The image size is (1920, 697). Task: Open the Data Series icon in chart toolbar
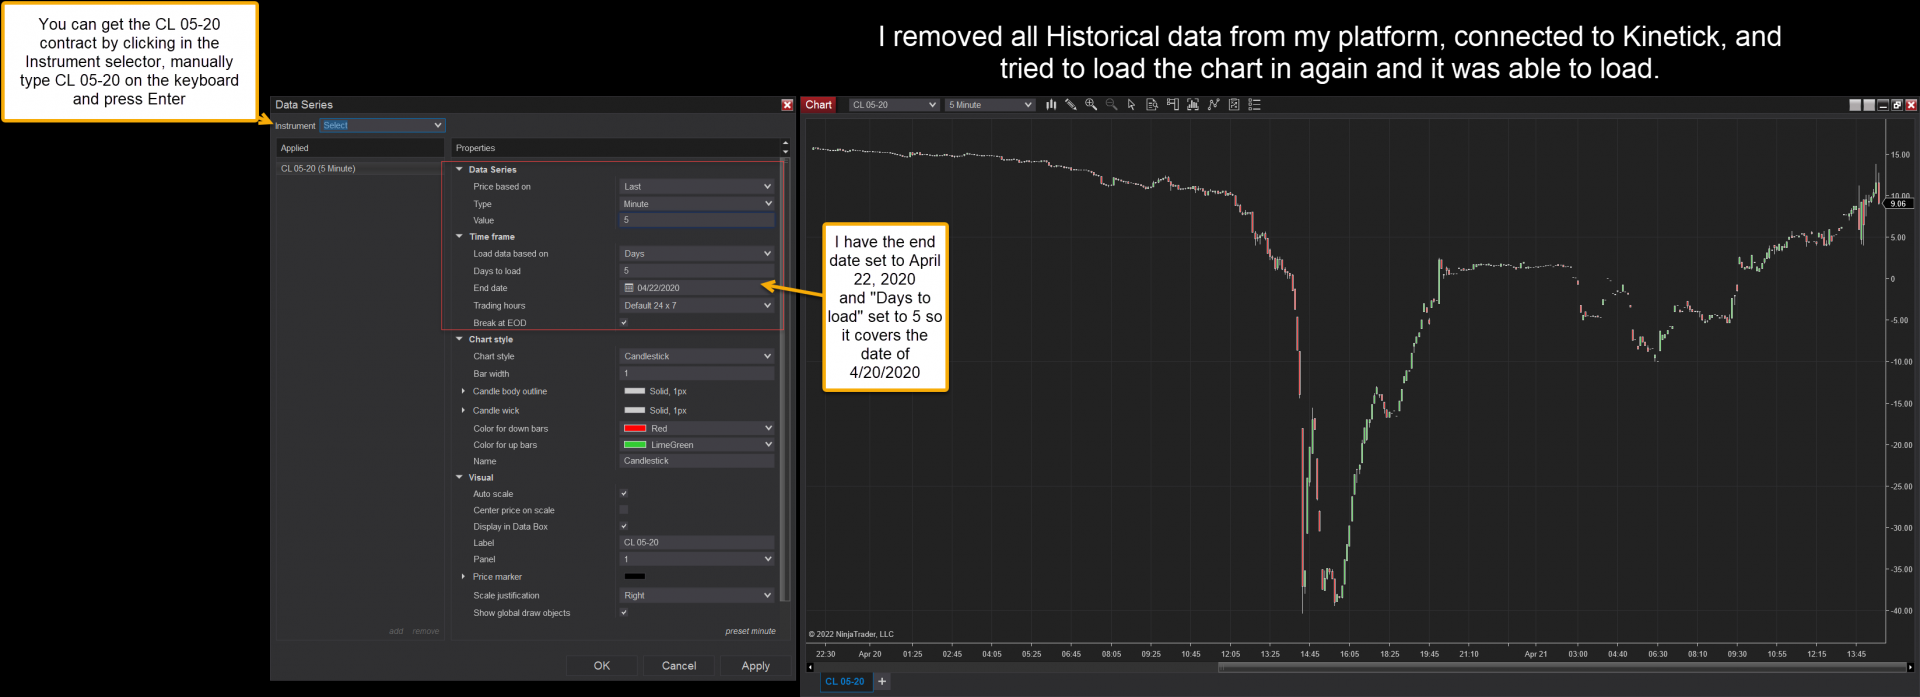pyautogui.click(x=1193, y=104)
